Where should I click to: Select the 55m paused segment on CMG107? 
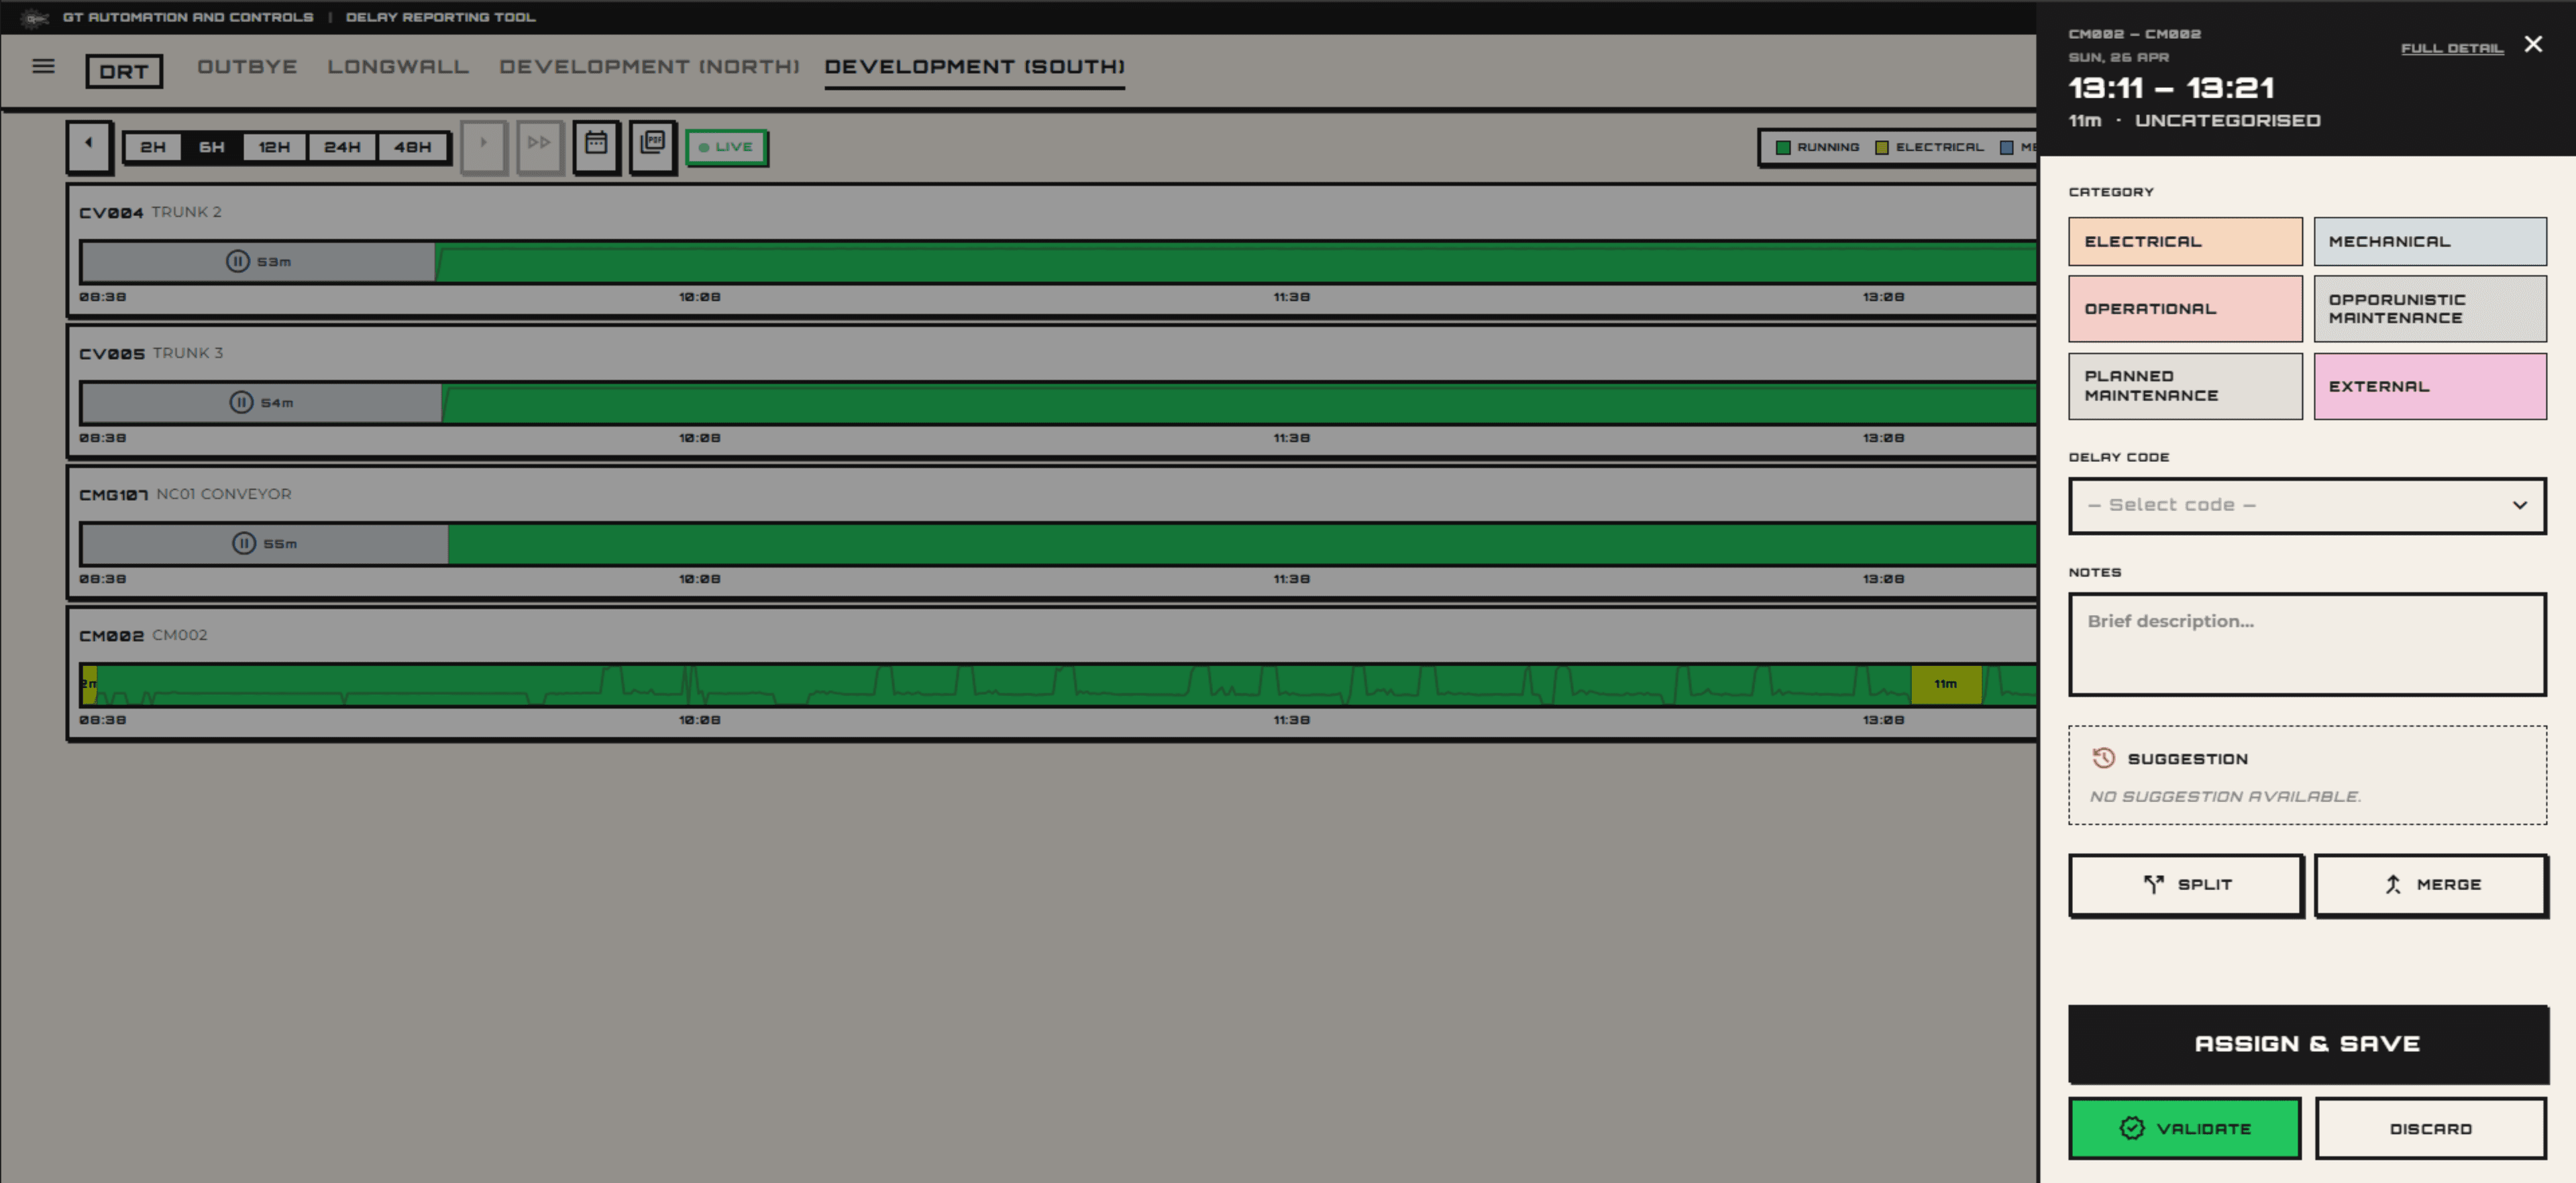tap(265, 544)
